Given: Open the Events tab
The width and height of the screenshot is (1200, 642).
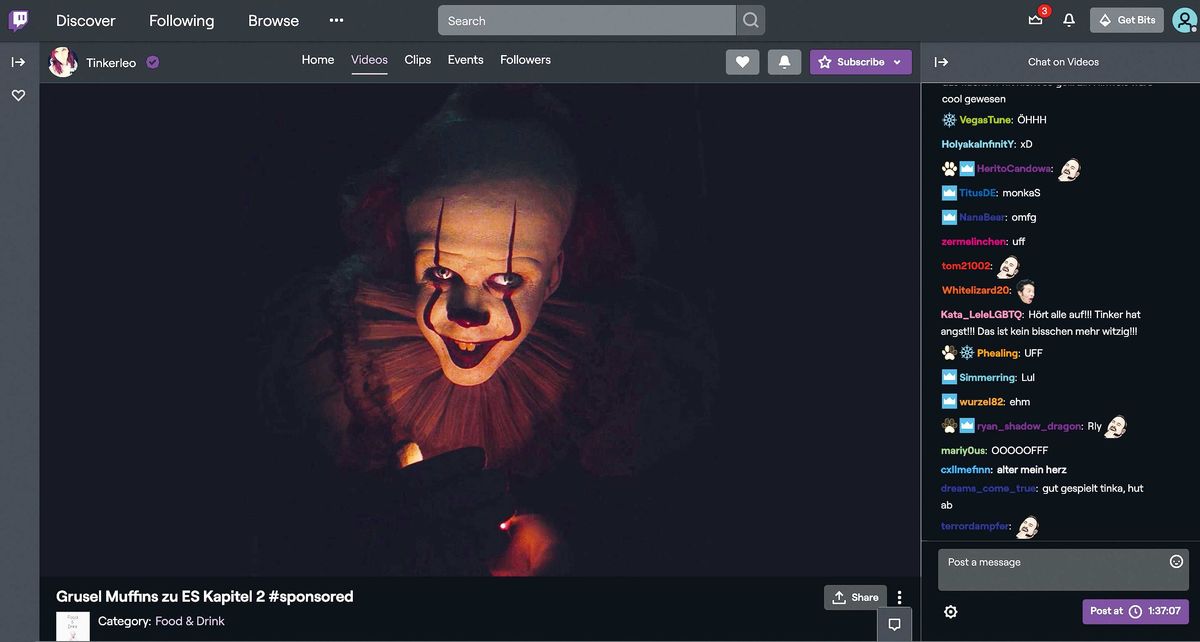Looking at the screenshot, I should click(x=466, y=60).
